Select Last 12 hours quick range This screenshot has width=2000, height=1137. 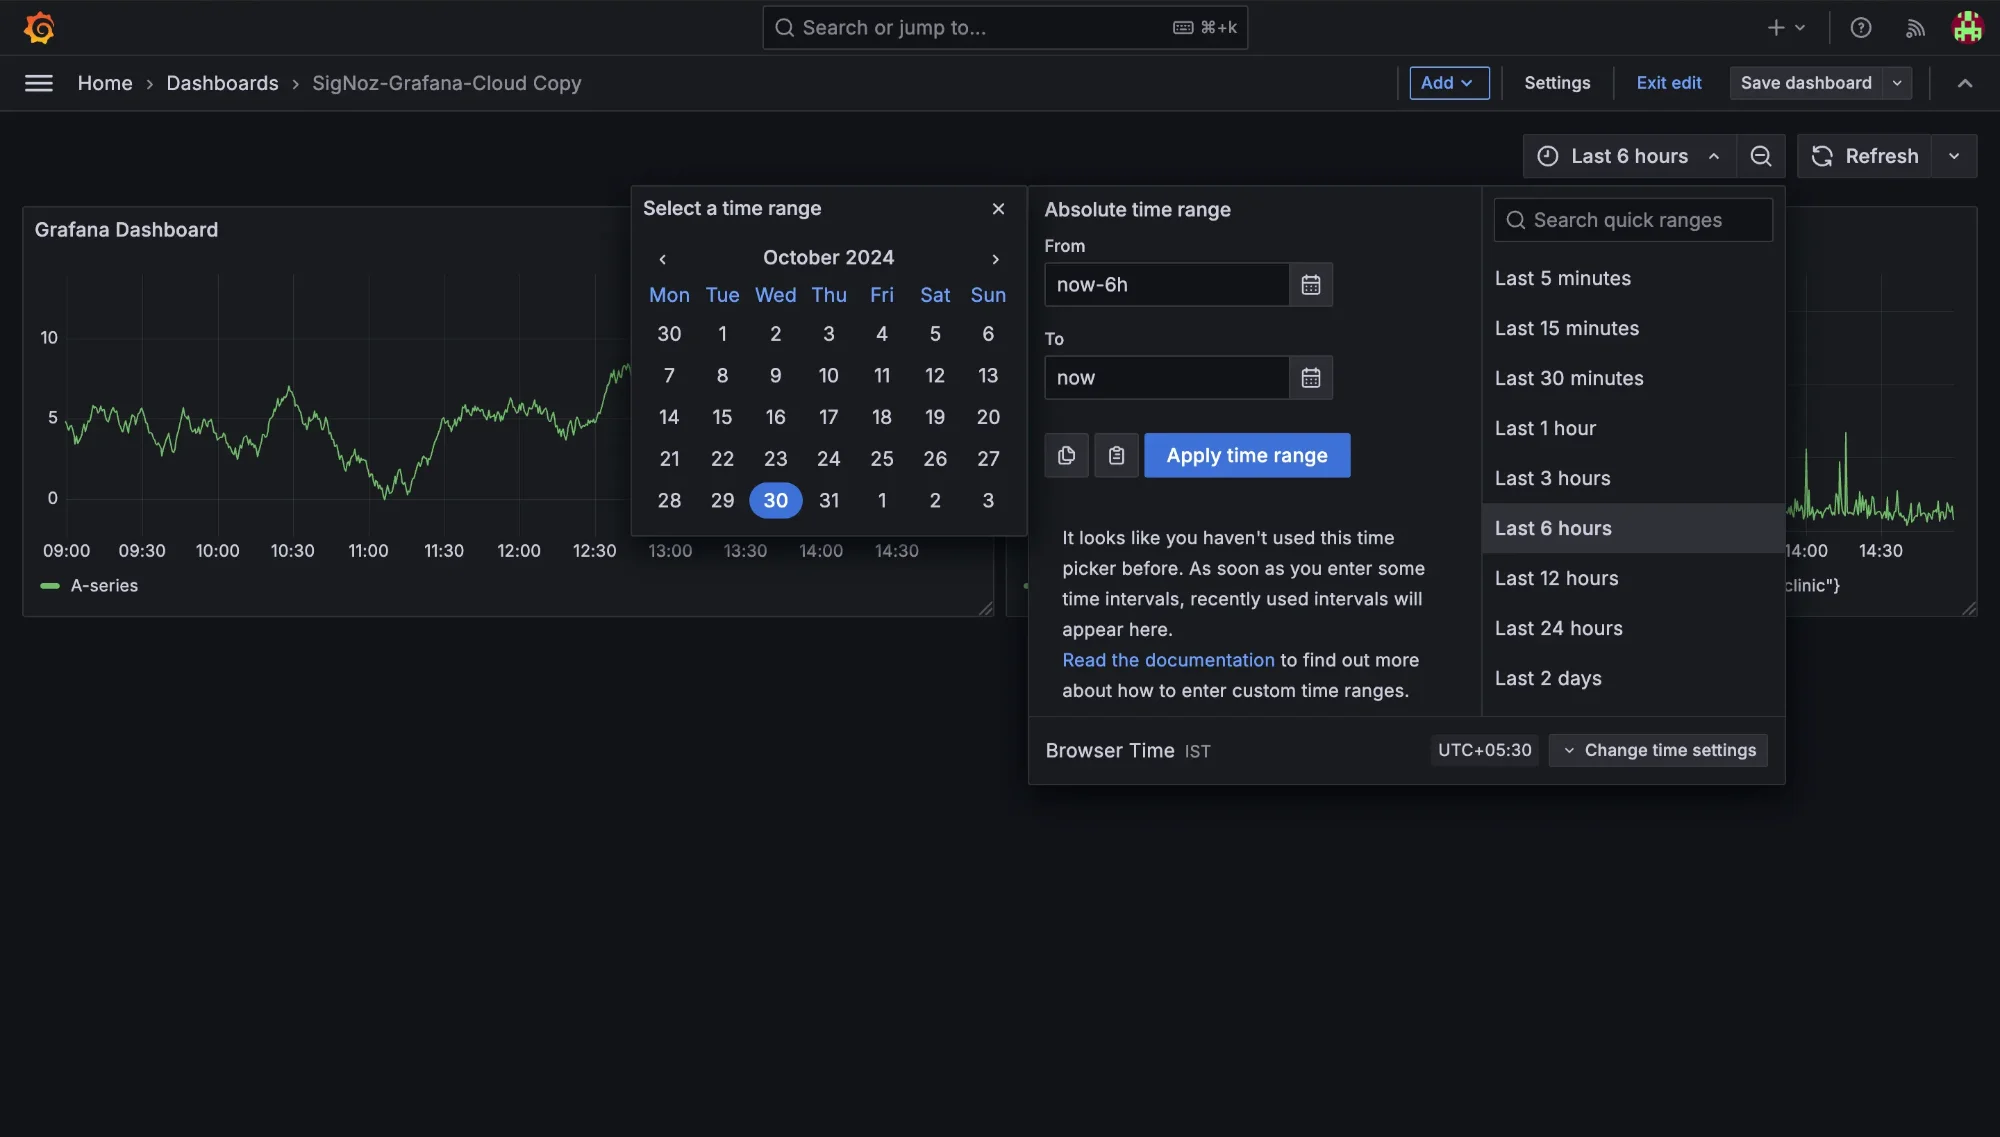pyautogui.click(x=1633, y=579)
